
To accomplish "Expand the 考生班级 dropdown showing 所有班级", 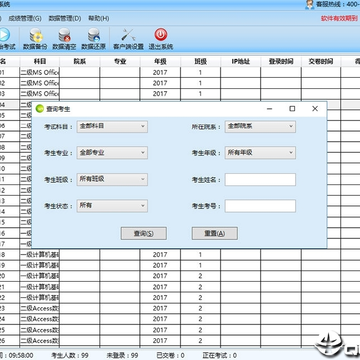I will pos(112,179).
